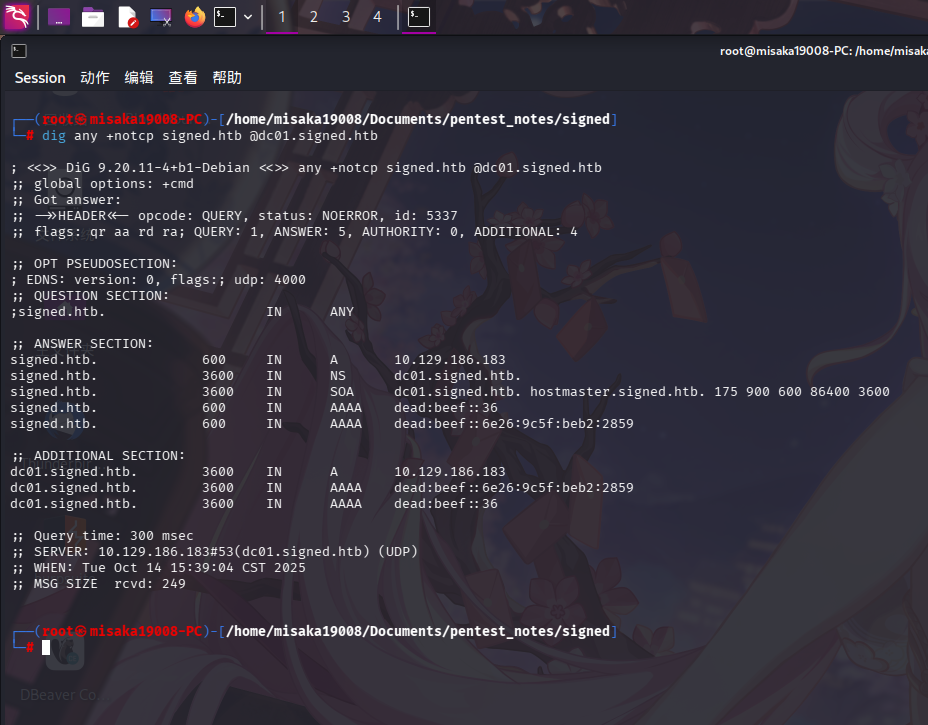Click the NS record value dc01.signed.htb.

pyautogui.click(x=457, y=376)
